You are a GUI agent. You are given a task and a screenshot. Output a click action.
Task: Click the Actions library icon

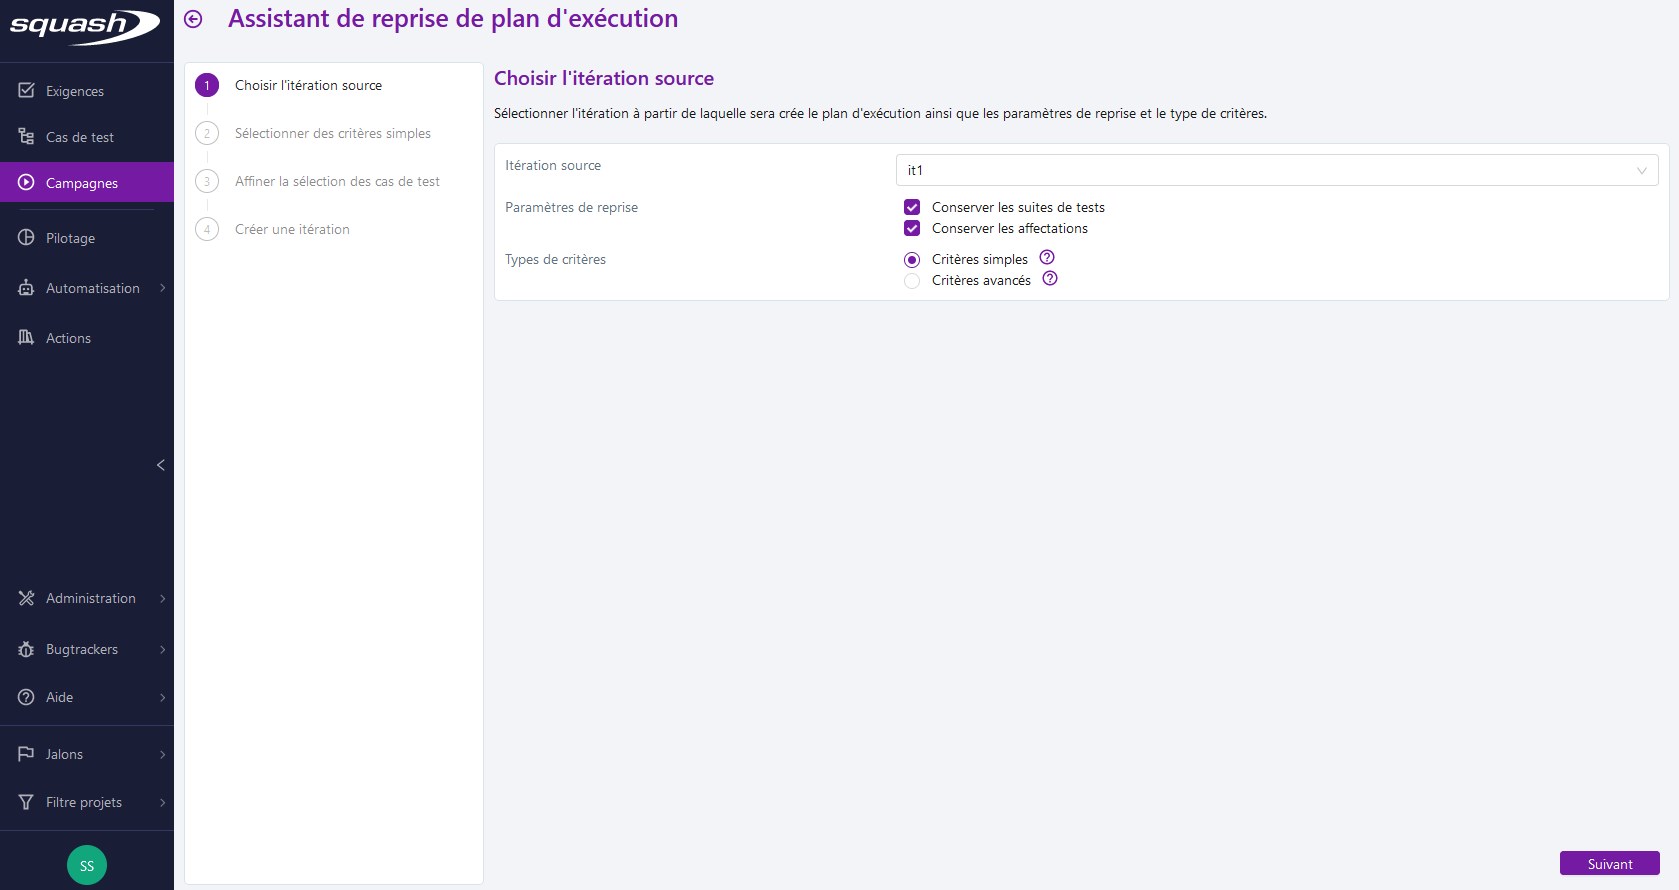coord(26,338)
